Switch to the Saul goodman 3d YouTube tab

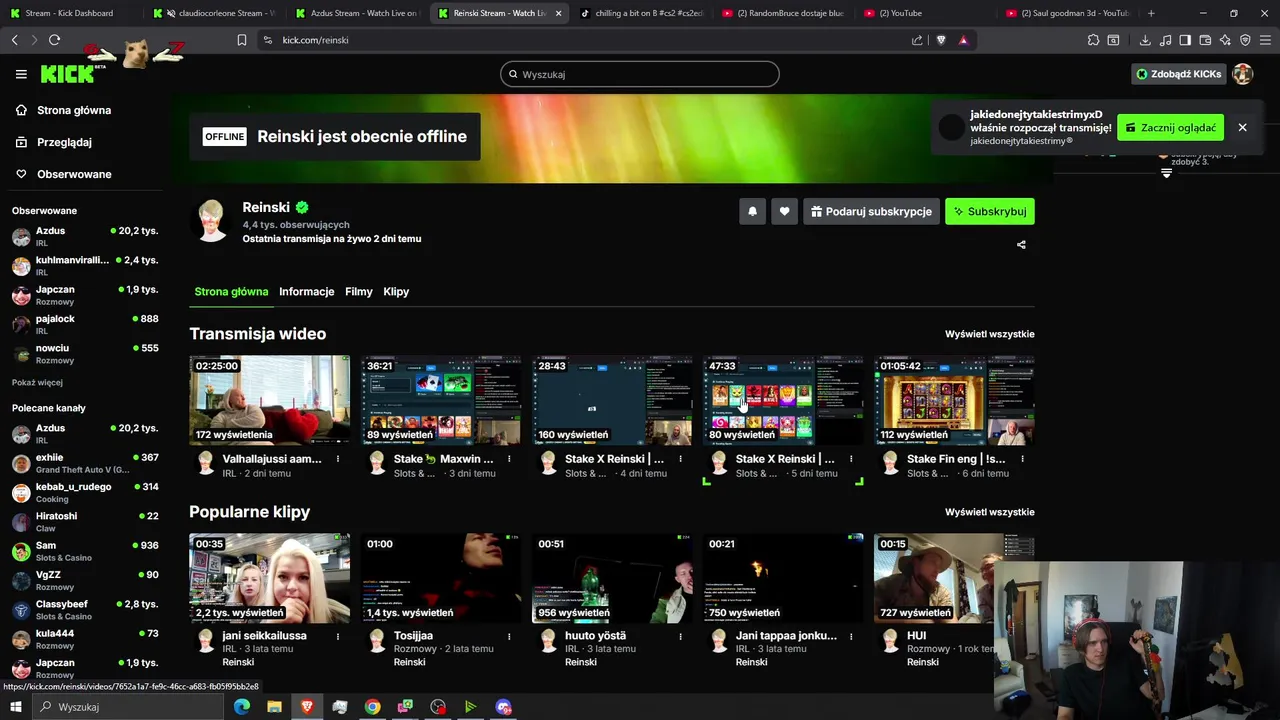tap(1068, 13)
